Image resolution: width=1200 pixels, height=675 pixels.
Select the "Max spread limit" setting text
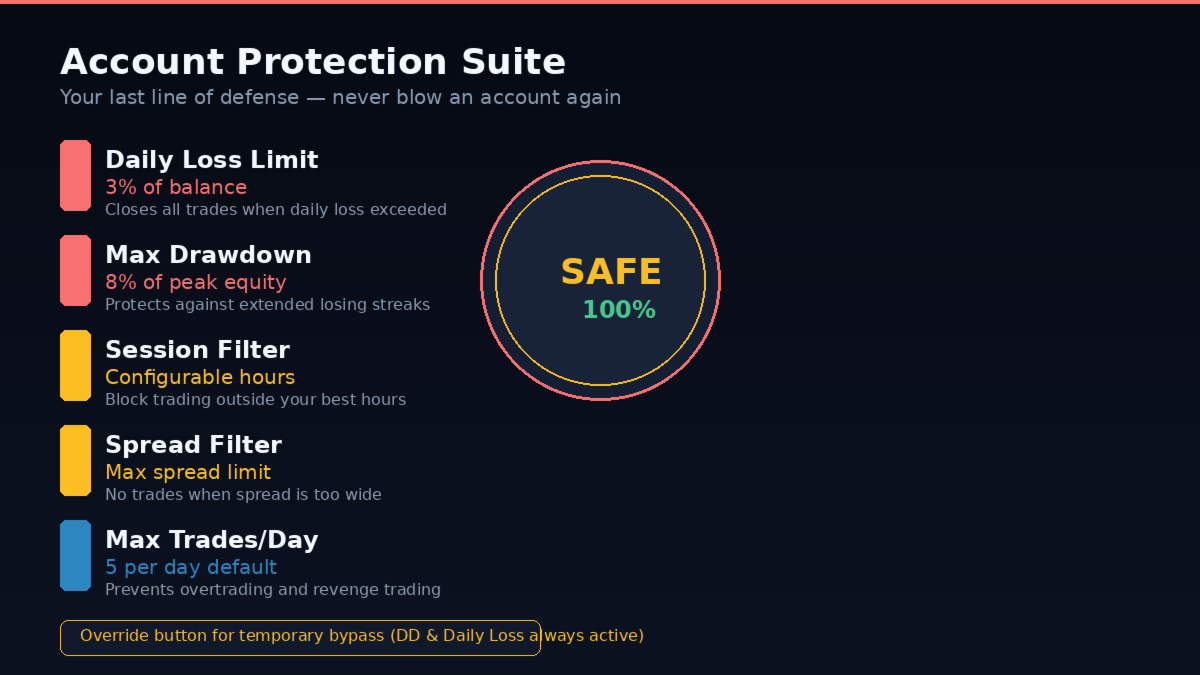188,472
